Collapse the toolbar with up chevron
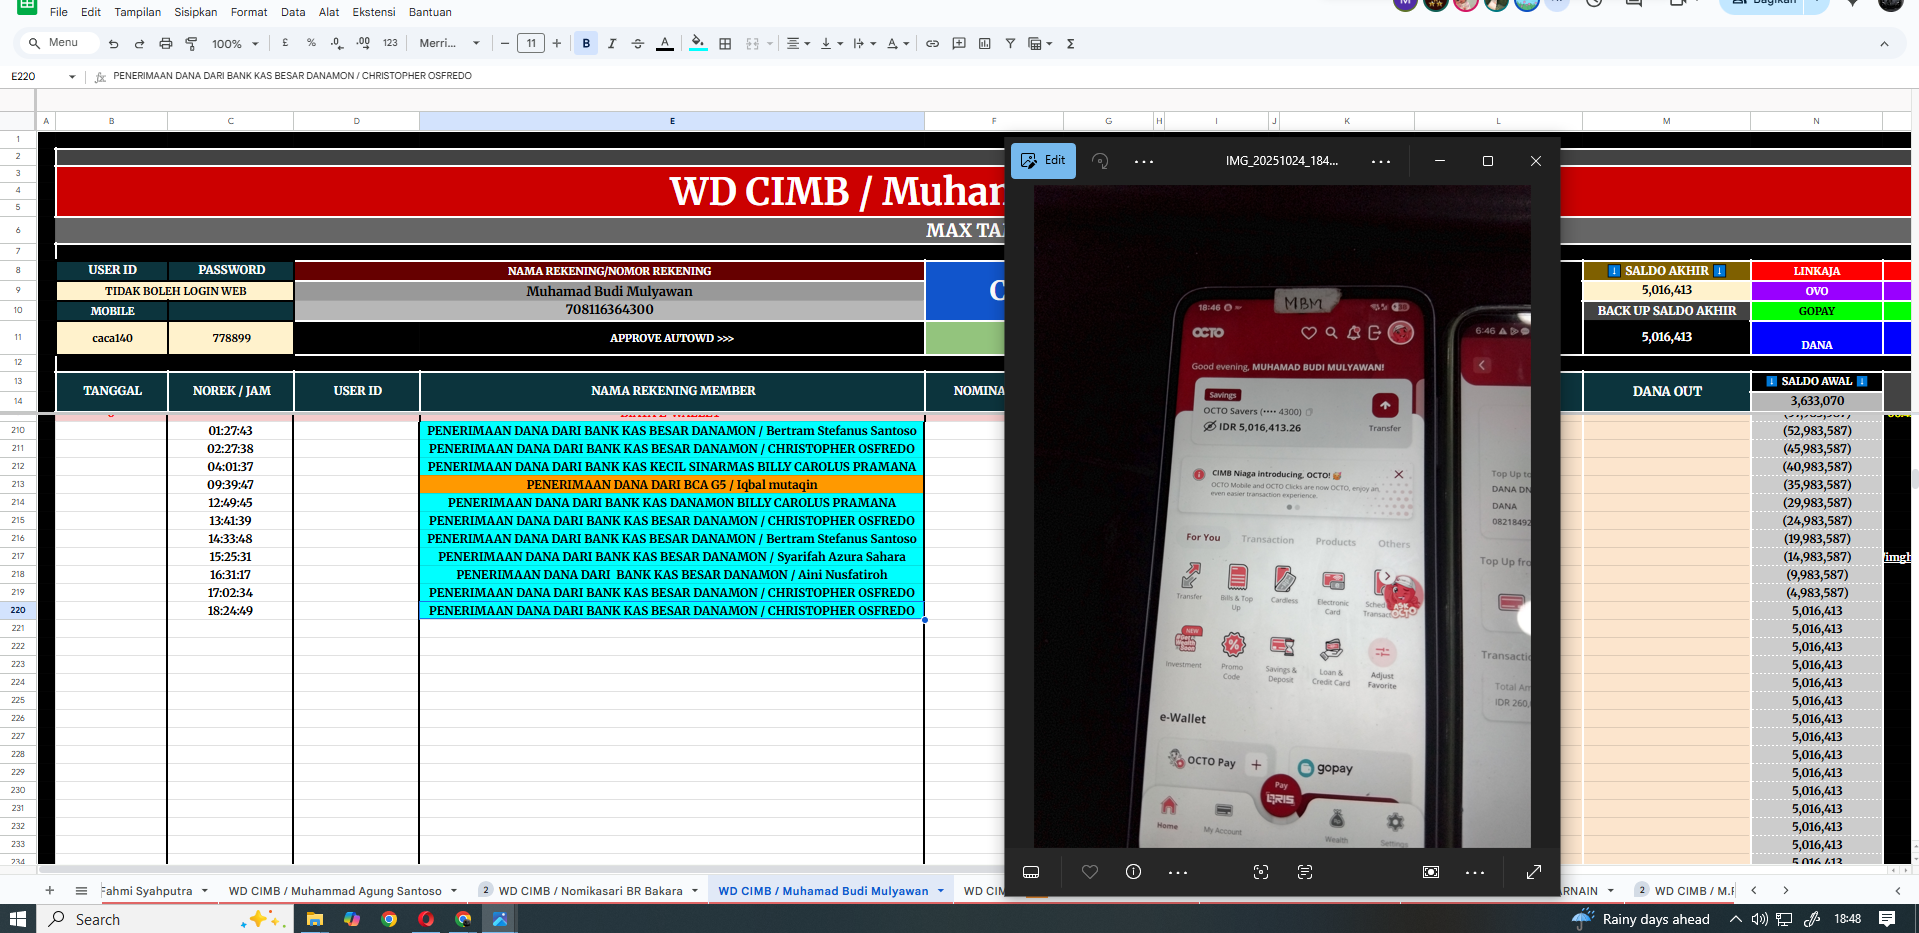Screen dimensions: 1919x933 pos(1884,43)
